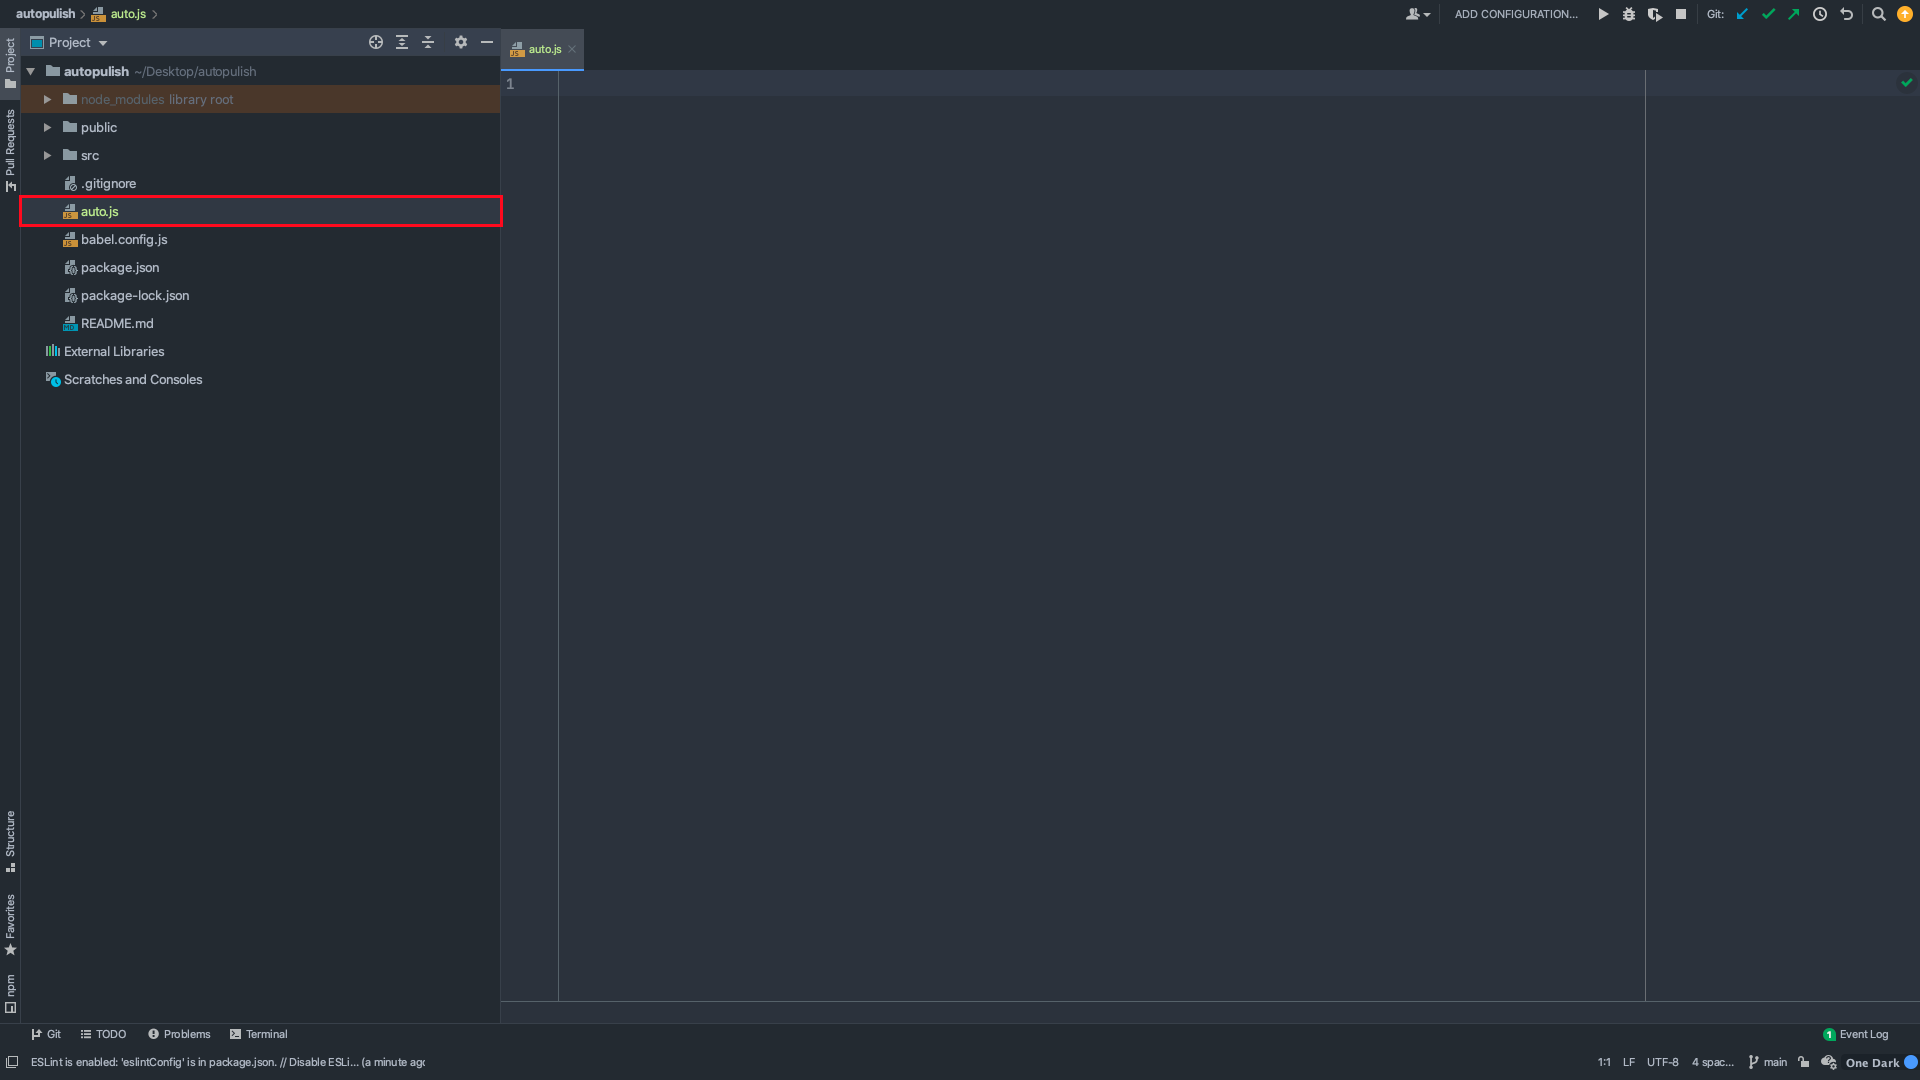Open Search Everywhere magnifier
Screen dimensions: 1920x1080
tap(1879, 14)
